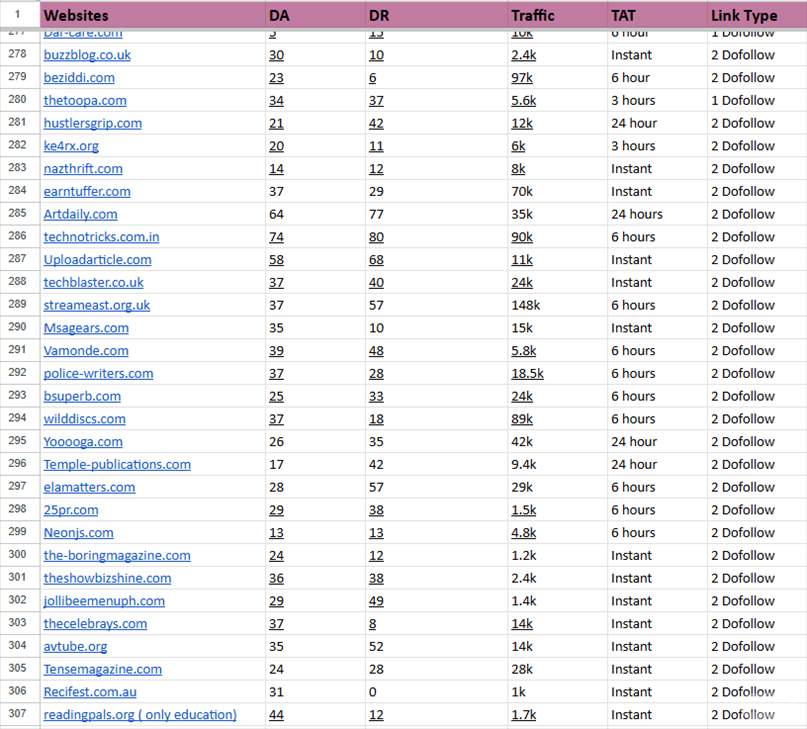This screenshot has height=729, width=807.
Task: Open the theshowbizshine.com link
Action: (x=107, y=578)
